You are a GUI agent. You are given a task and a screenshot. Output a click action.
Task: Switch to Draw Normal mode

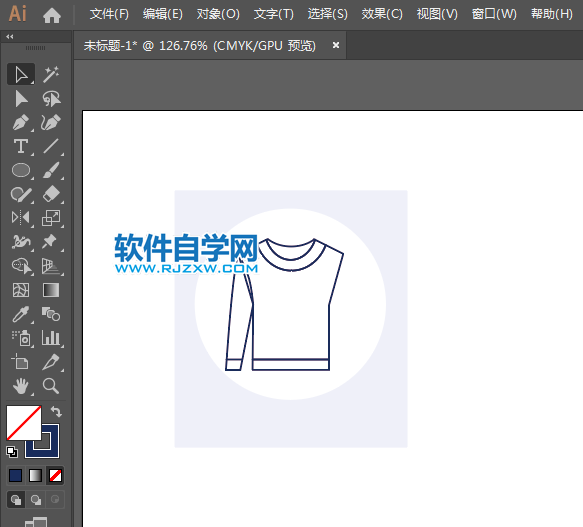point(16,499)
